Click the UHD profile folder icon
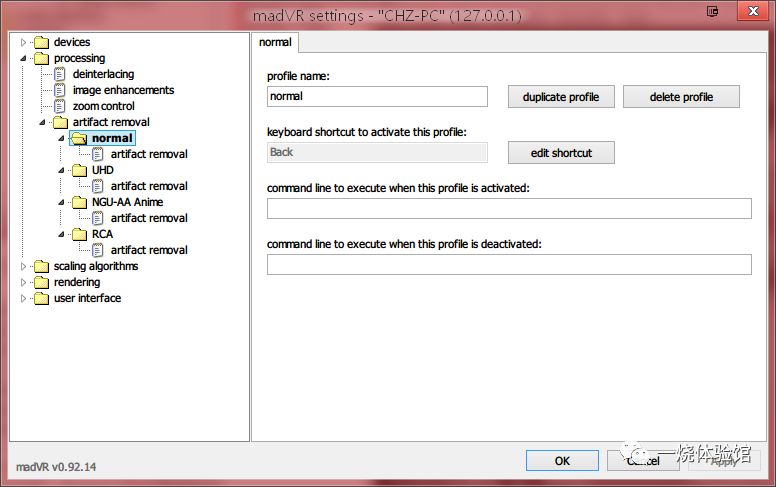Image resolution: width=776 pixels, height=487 pixels. [x=79, y=170]
